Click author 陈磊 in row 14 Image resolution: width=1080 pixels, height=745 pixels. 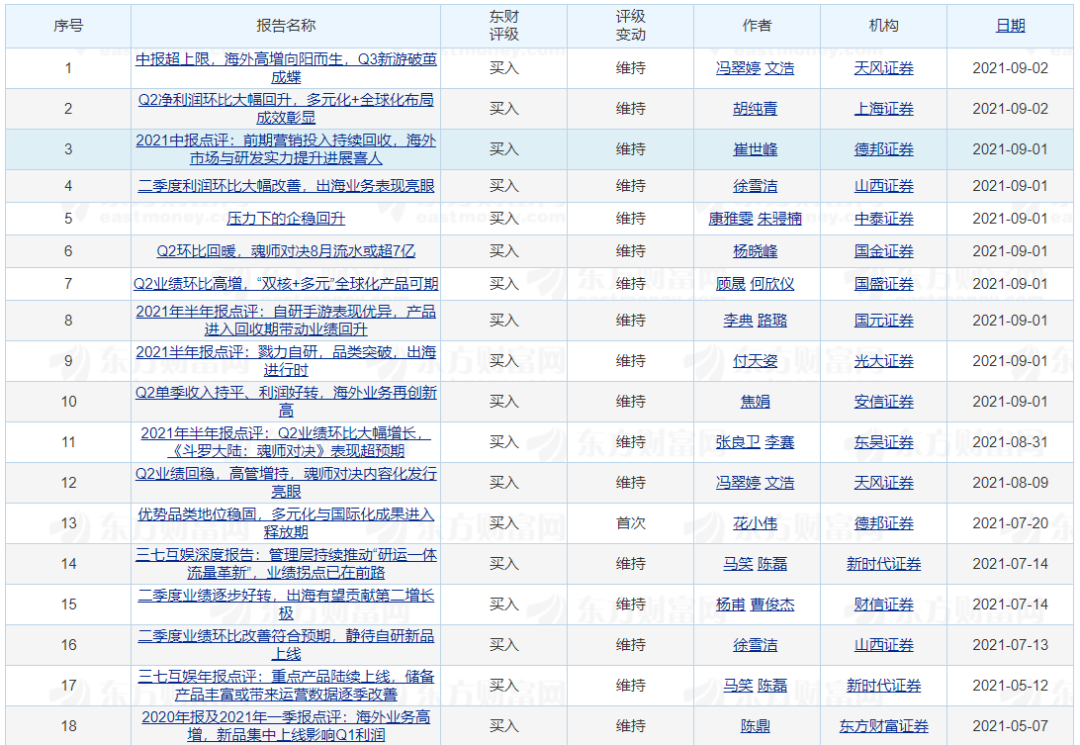pos(772,564)
